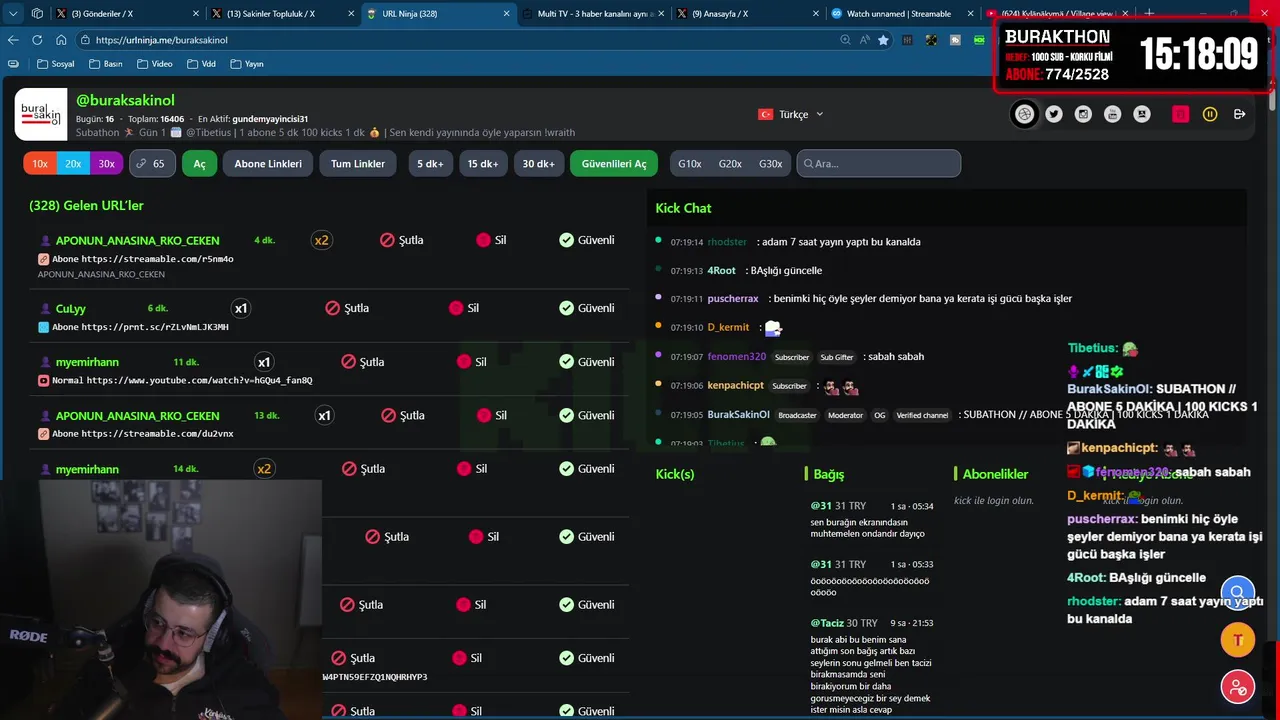This screenshot has height=720, width=1280.
Task: Open the Dribbble-style globe icon in header
Action: 1024,114
